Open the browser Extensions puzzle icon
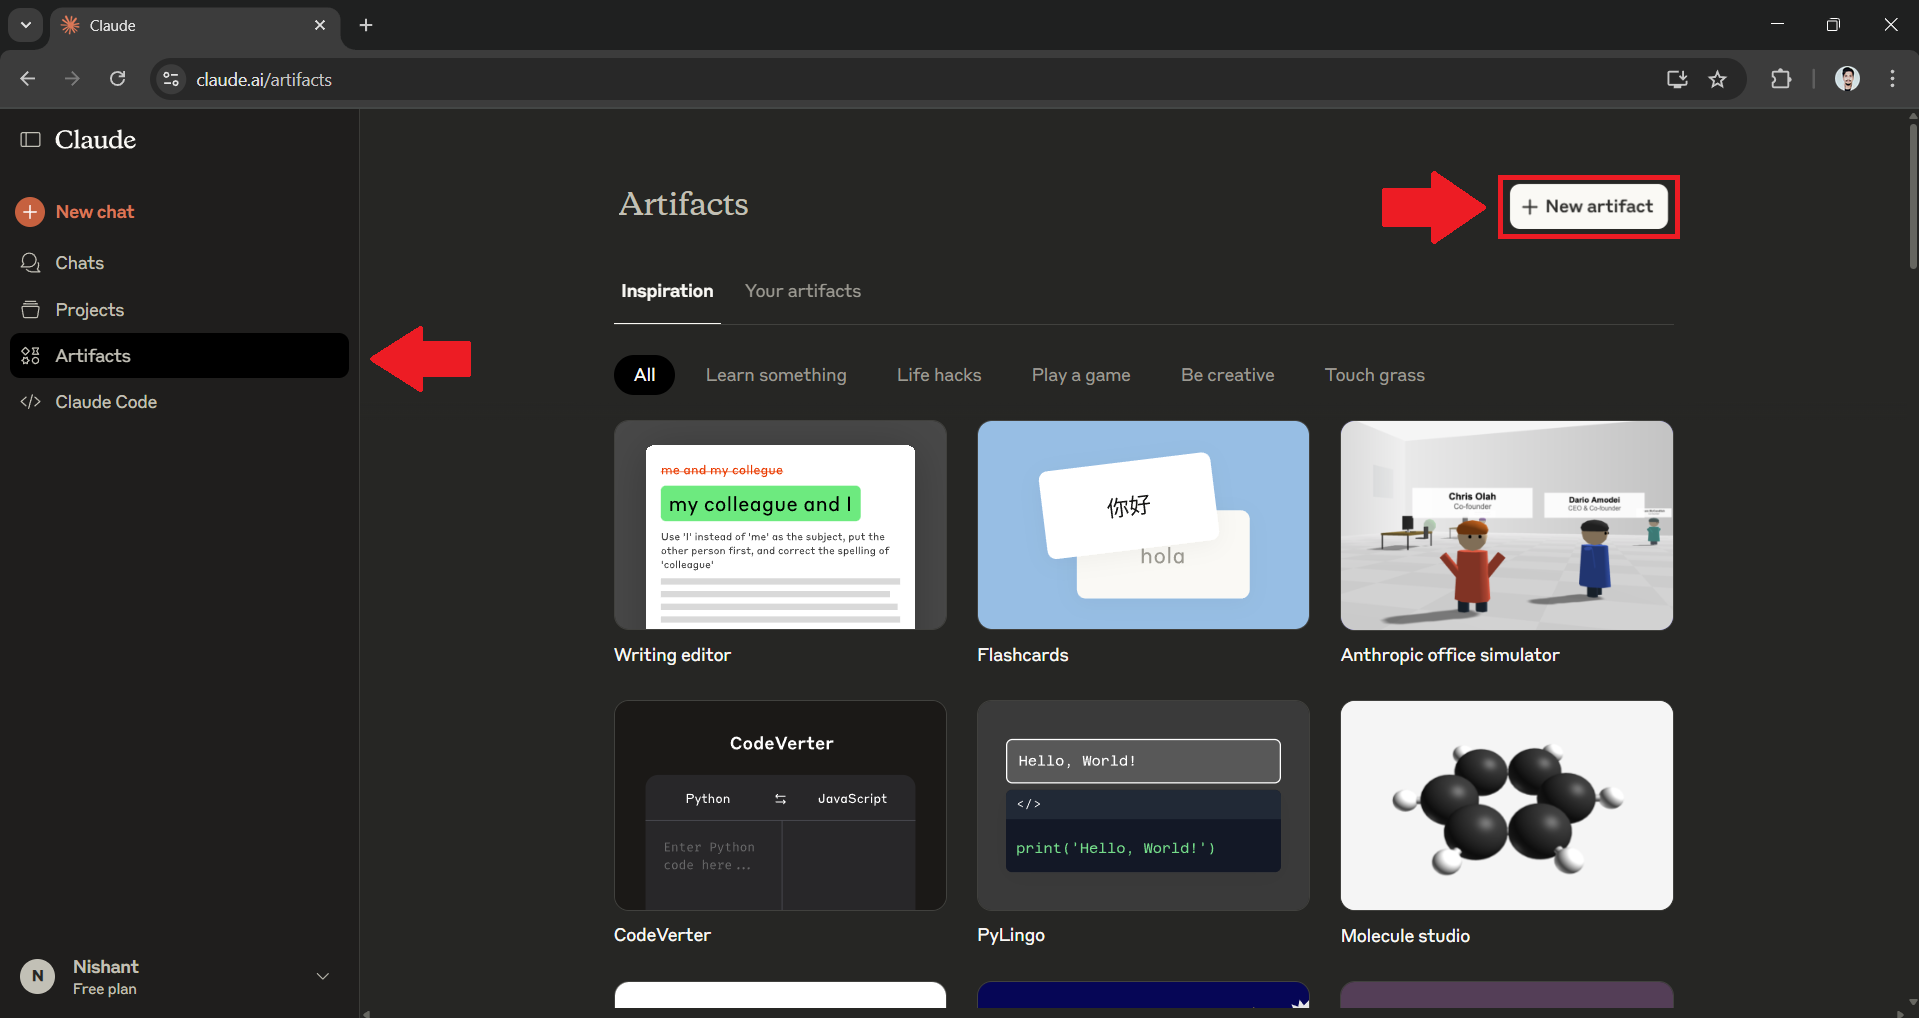This screenshot has height=1018, width=1919. click(x=1781, y=79)
